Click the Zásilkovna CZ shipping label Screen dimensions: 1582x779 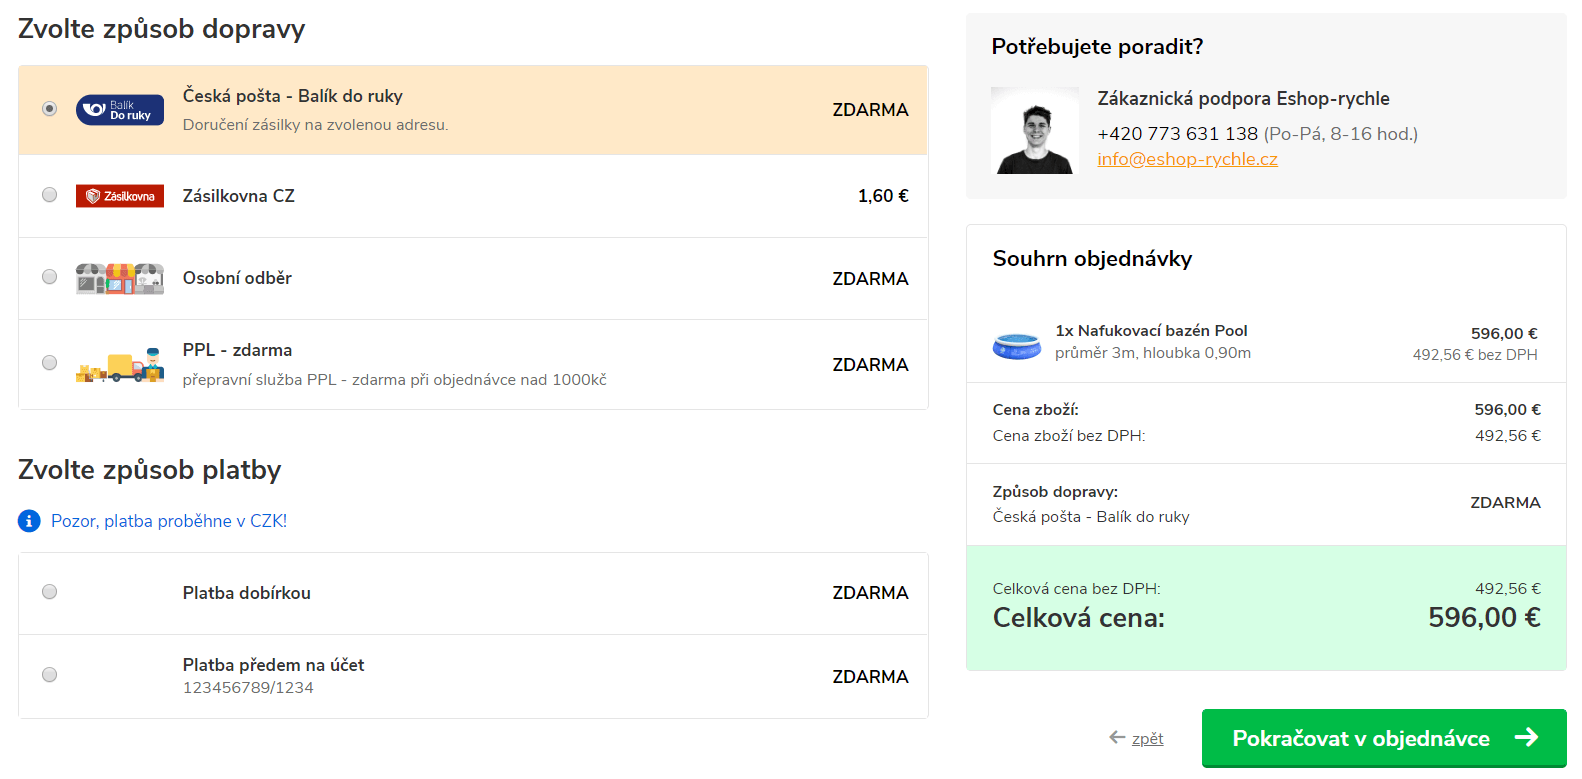pyautogui.click(x=239, y=196)
